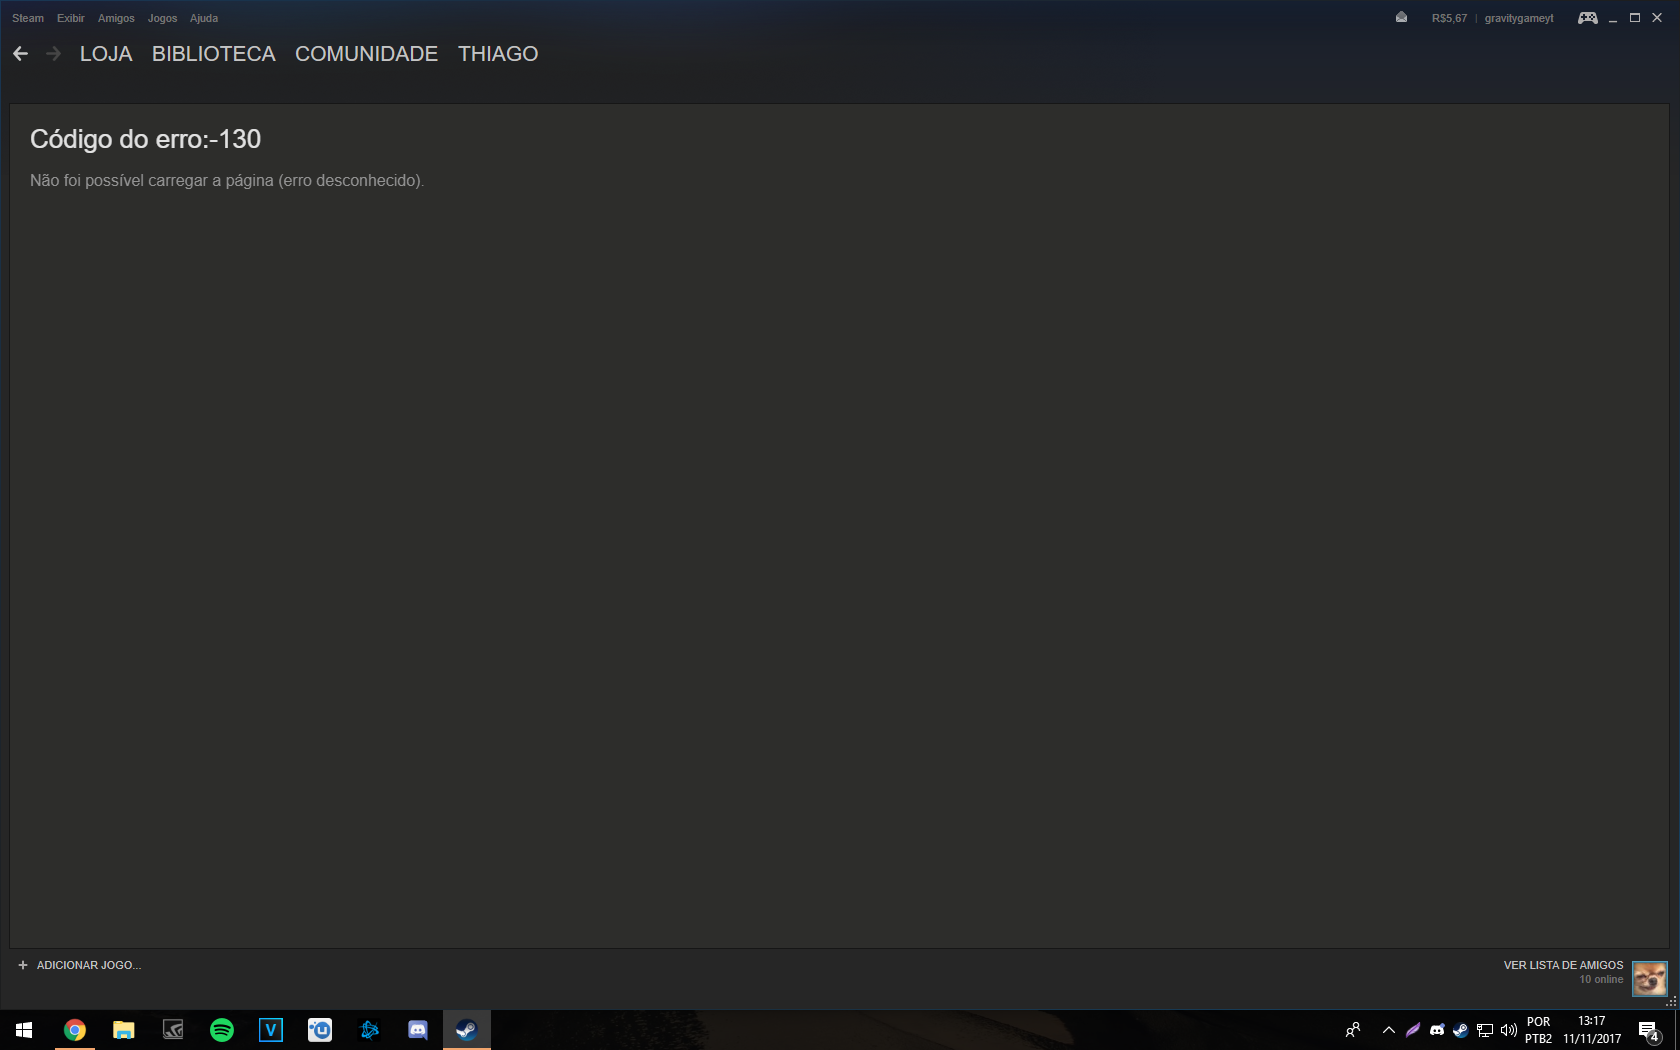This screenshot has height=1050, width=1680.
Task: Open File Explorer from the taskbar
Action: 123,1030
